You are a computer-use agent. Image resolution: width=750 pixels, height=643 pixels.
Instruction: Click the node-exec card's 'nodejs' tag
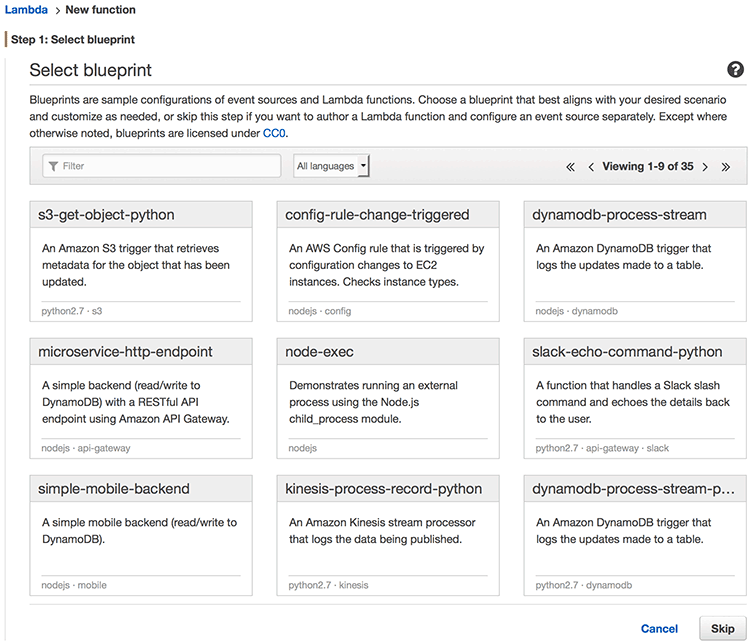tap(302, 448)
